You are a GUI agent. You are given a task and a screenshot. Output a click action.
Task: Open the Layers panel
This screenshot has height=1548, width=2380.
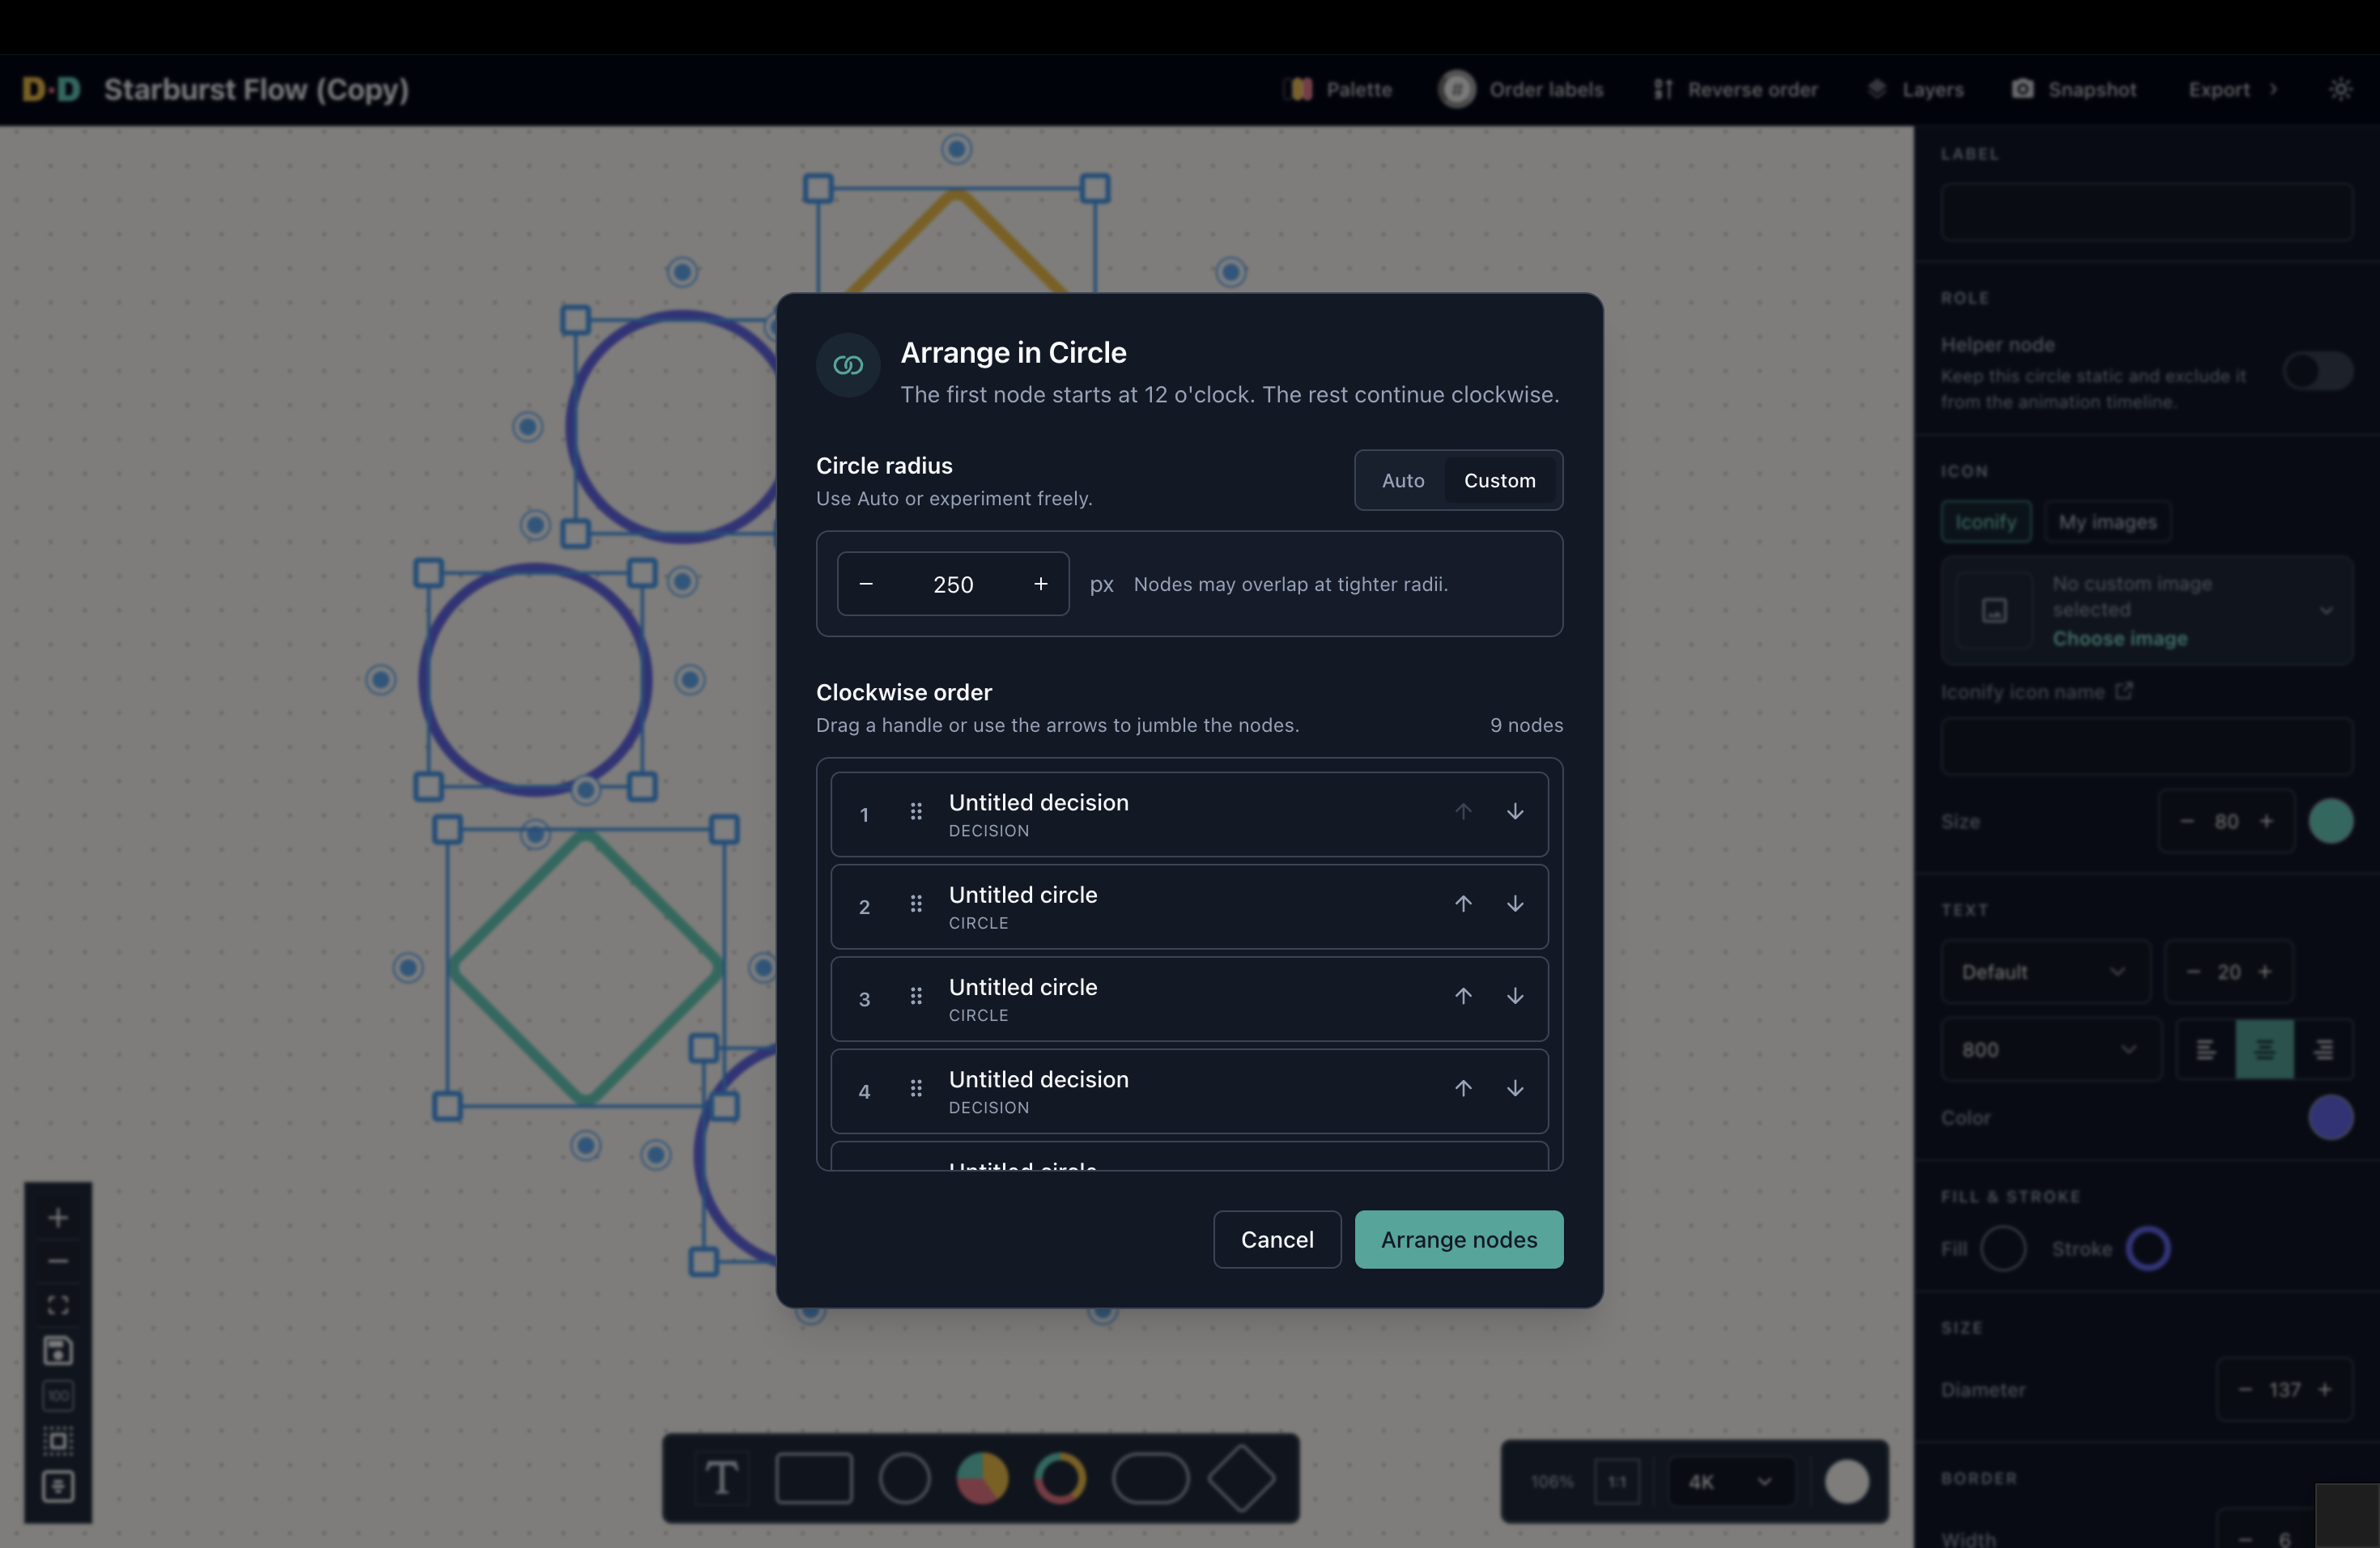(x=1916, y=90)
